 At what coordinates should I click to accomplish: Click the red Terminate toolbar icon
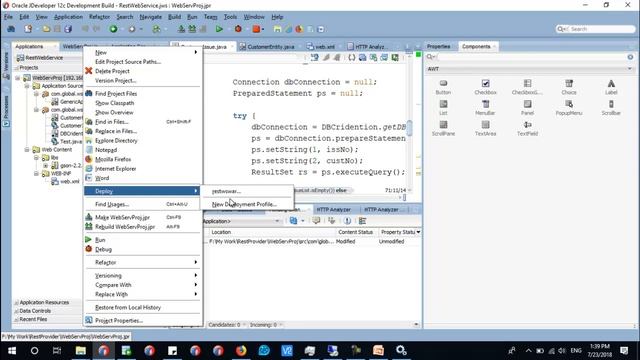[x=256, y=29]
